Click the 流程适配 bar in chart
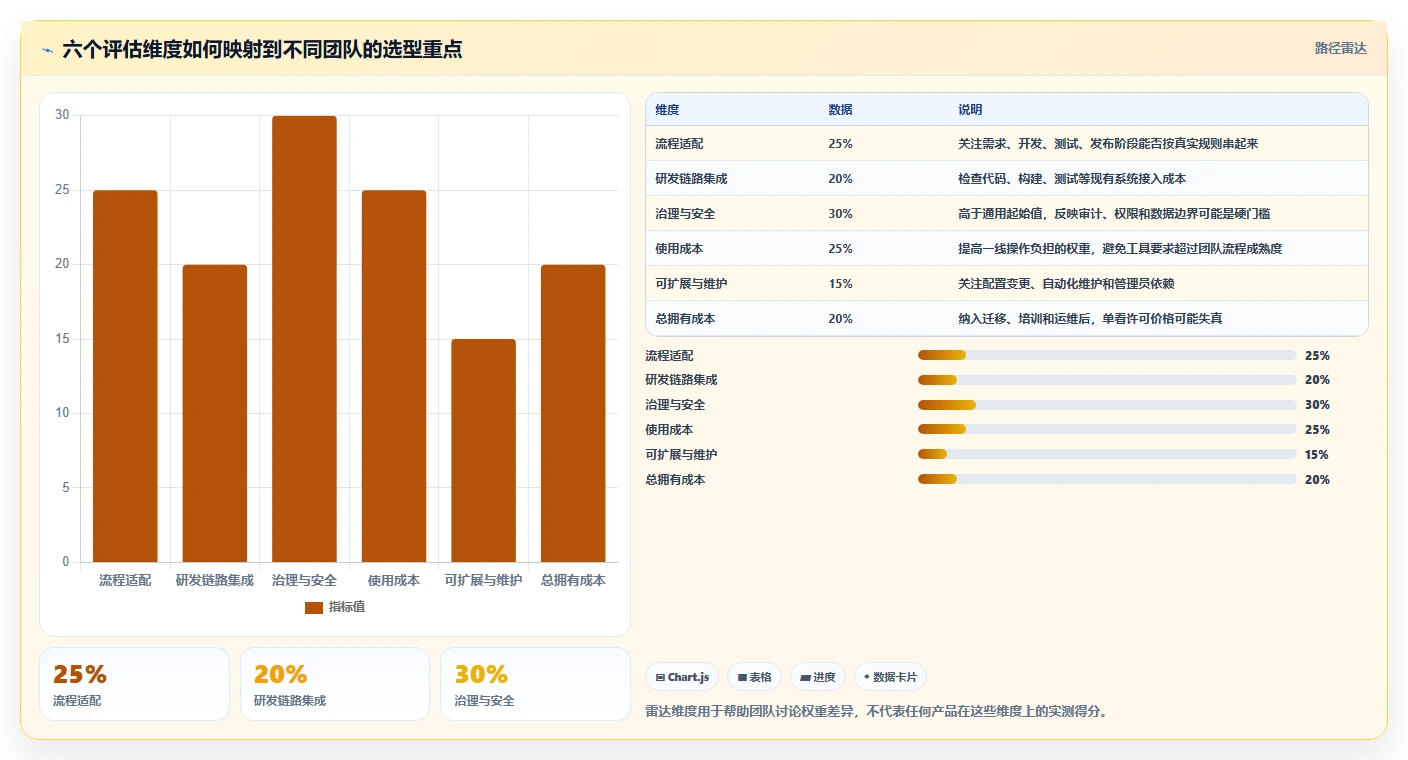The image size is (1408, 760). pyautogui.click(x=125, y=376)
